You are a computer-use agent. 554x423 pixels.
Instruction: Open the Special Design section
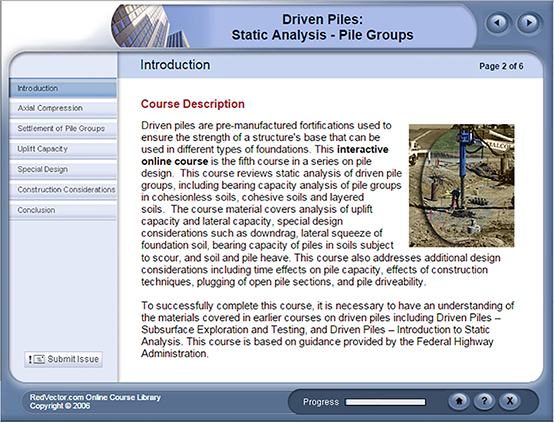(x=63, y=169)
